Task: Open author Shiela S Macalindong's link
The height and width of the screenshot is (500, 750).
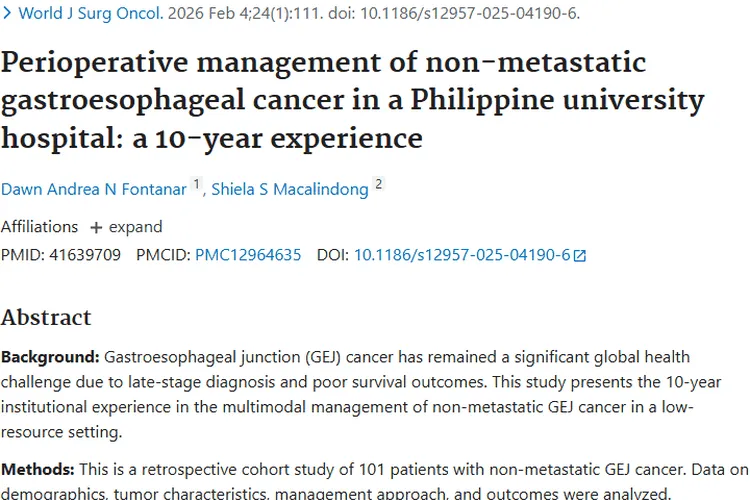Action: (289, 189)
